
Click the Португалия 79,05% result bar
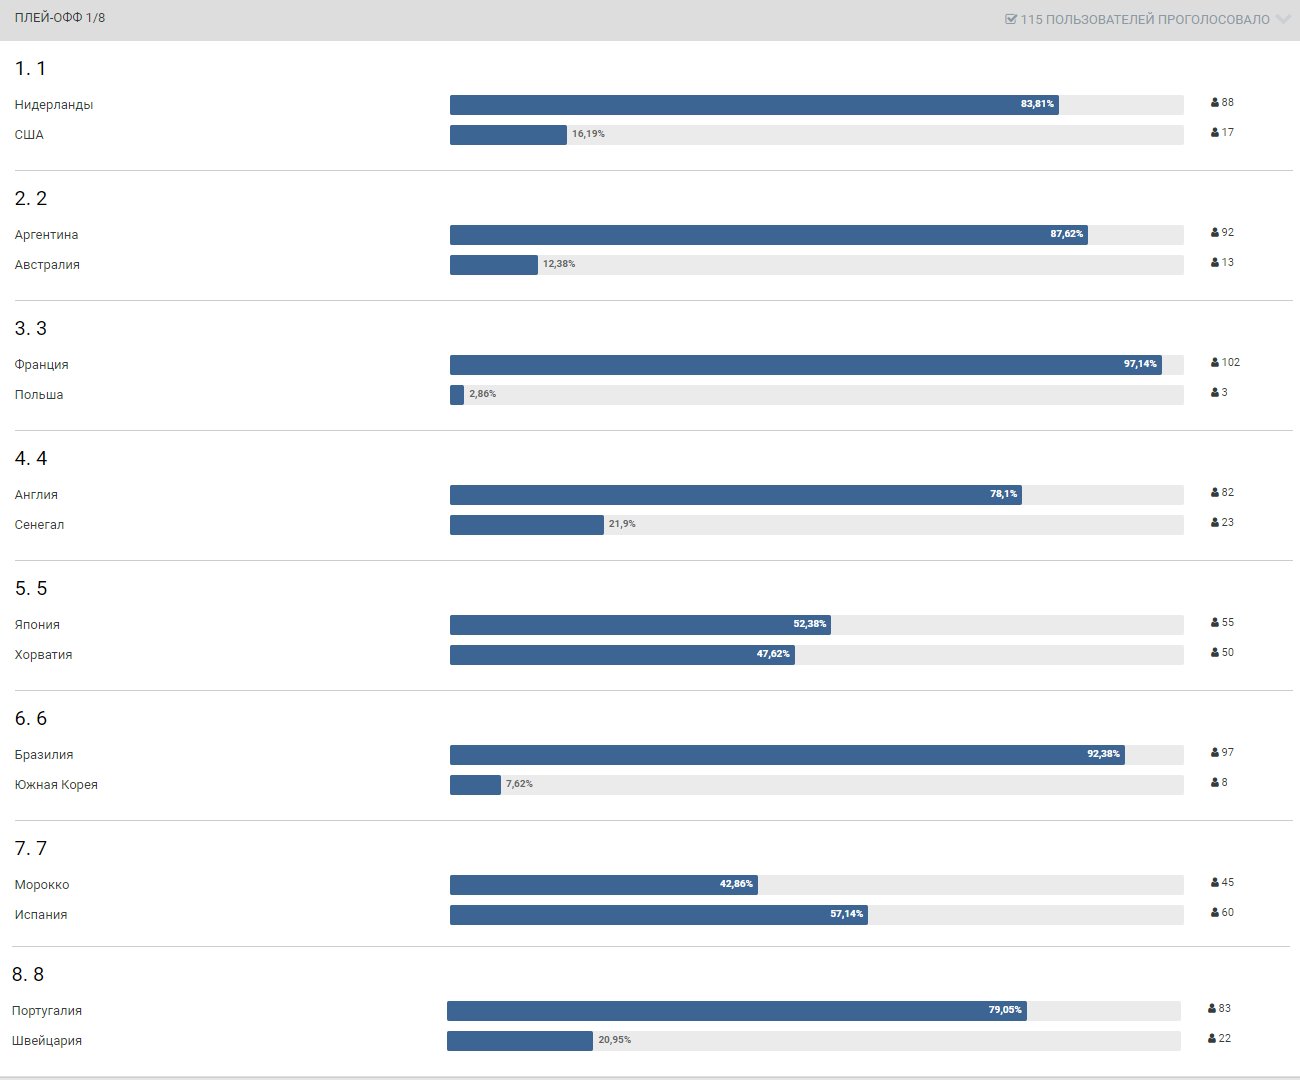click(736, 1011)
